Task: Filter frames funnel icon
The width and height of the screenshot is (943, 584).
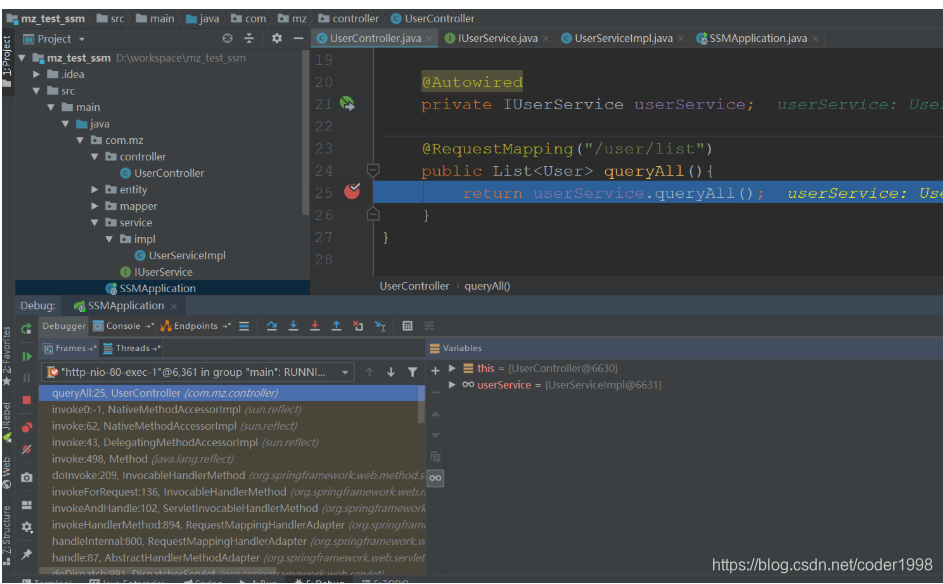Action: pos(413,372)
